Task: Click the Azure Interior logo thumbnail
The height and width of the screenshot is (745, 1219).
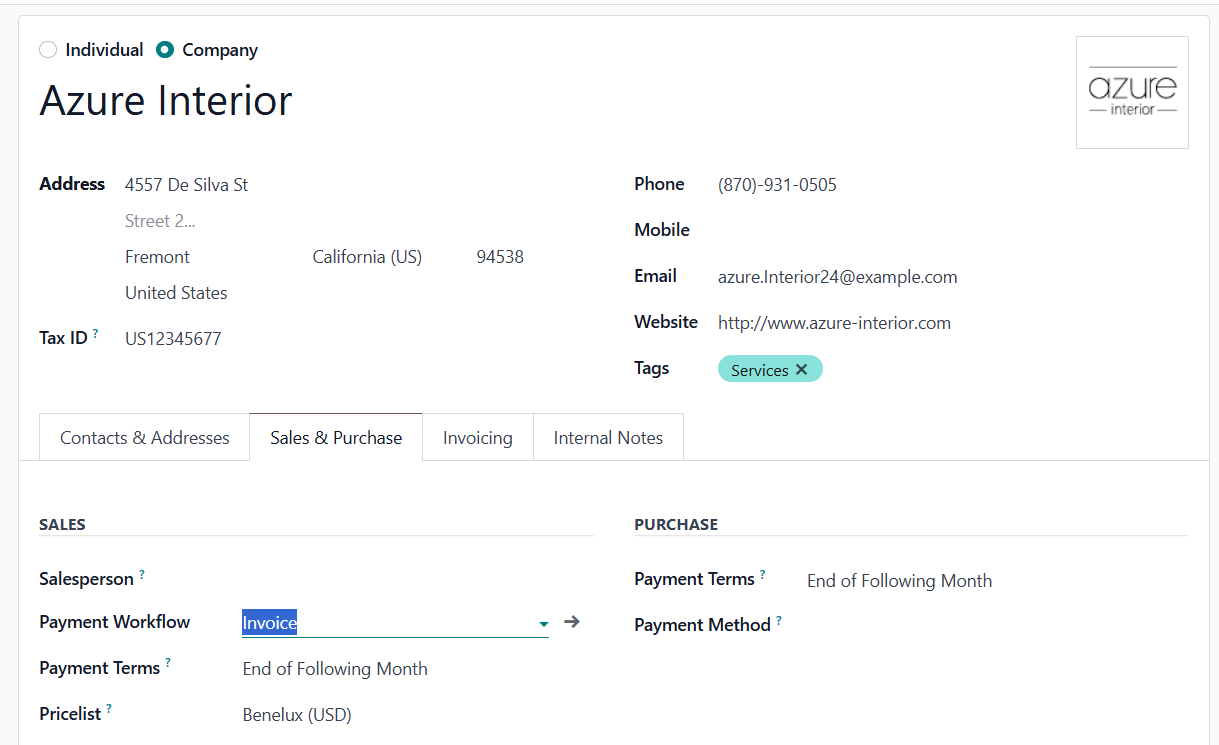Action: point(1131,92)
